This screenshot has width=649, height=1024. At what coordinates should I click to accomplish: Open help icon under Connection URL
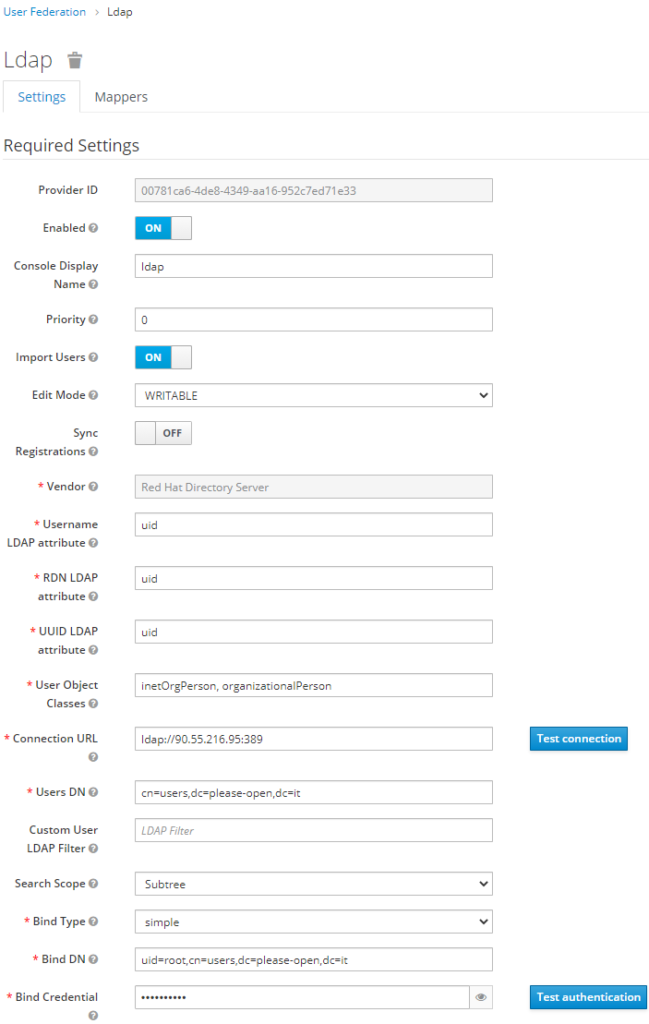coord(93,757)
